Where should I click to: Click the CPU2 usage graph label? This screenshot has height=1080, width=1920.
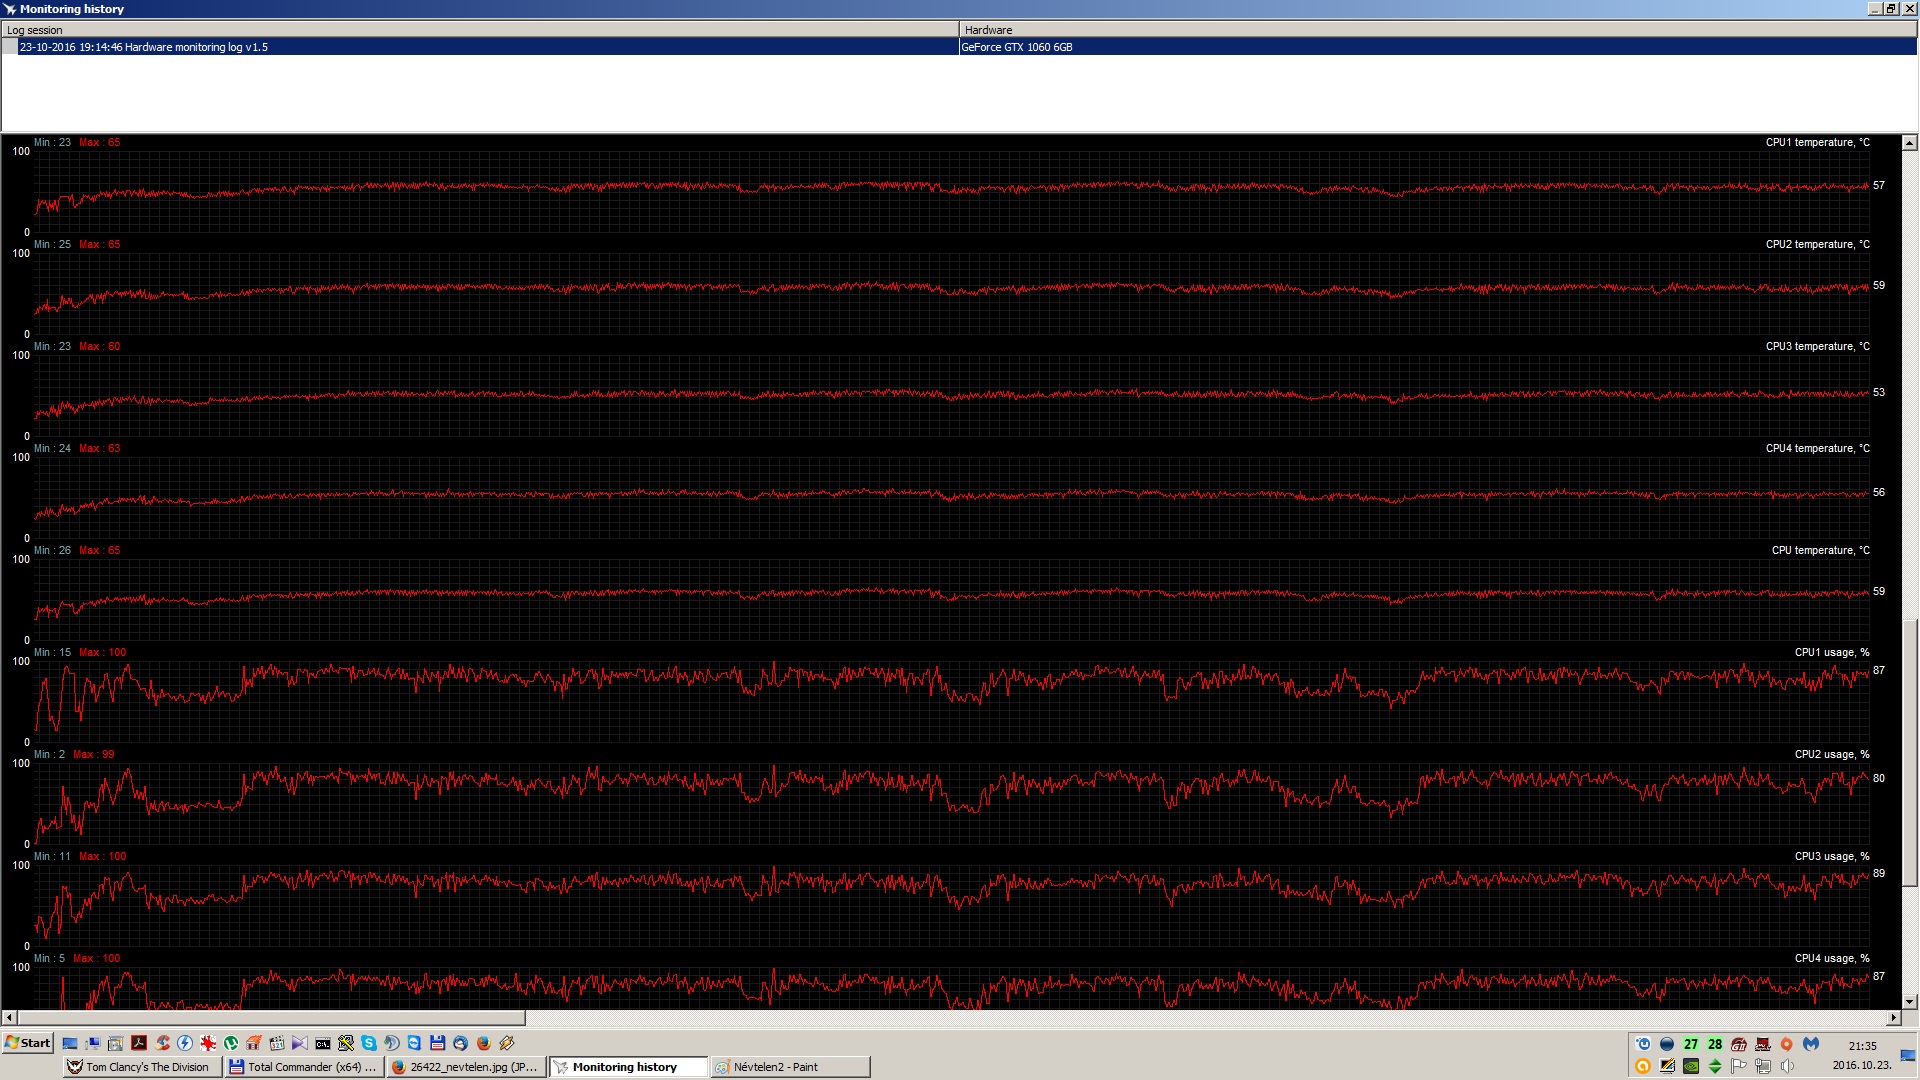[x=1832, y=754]
